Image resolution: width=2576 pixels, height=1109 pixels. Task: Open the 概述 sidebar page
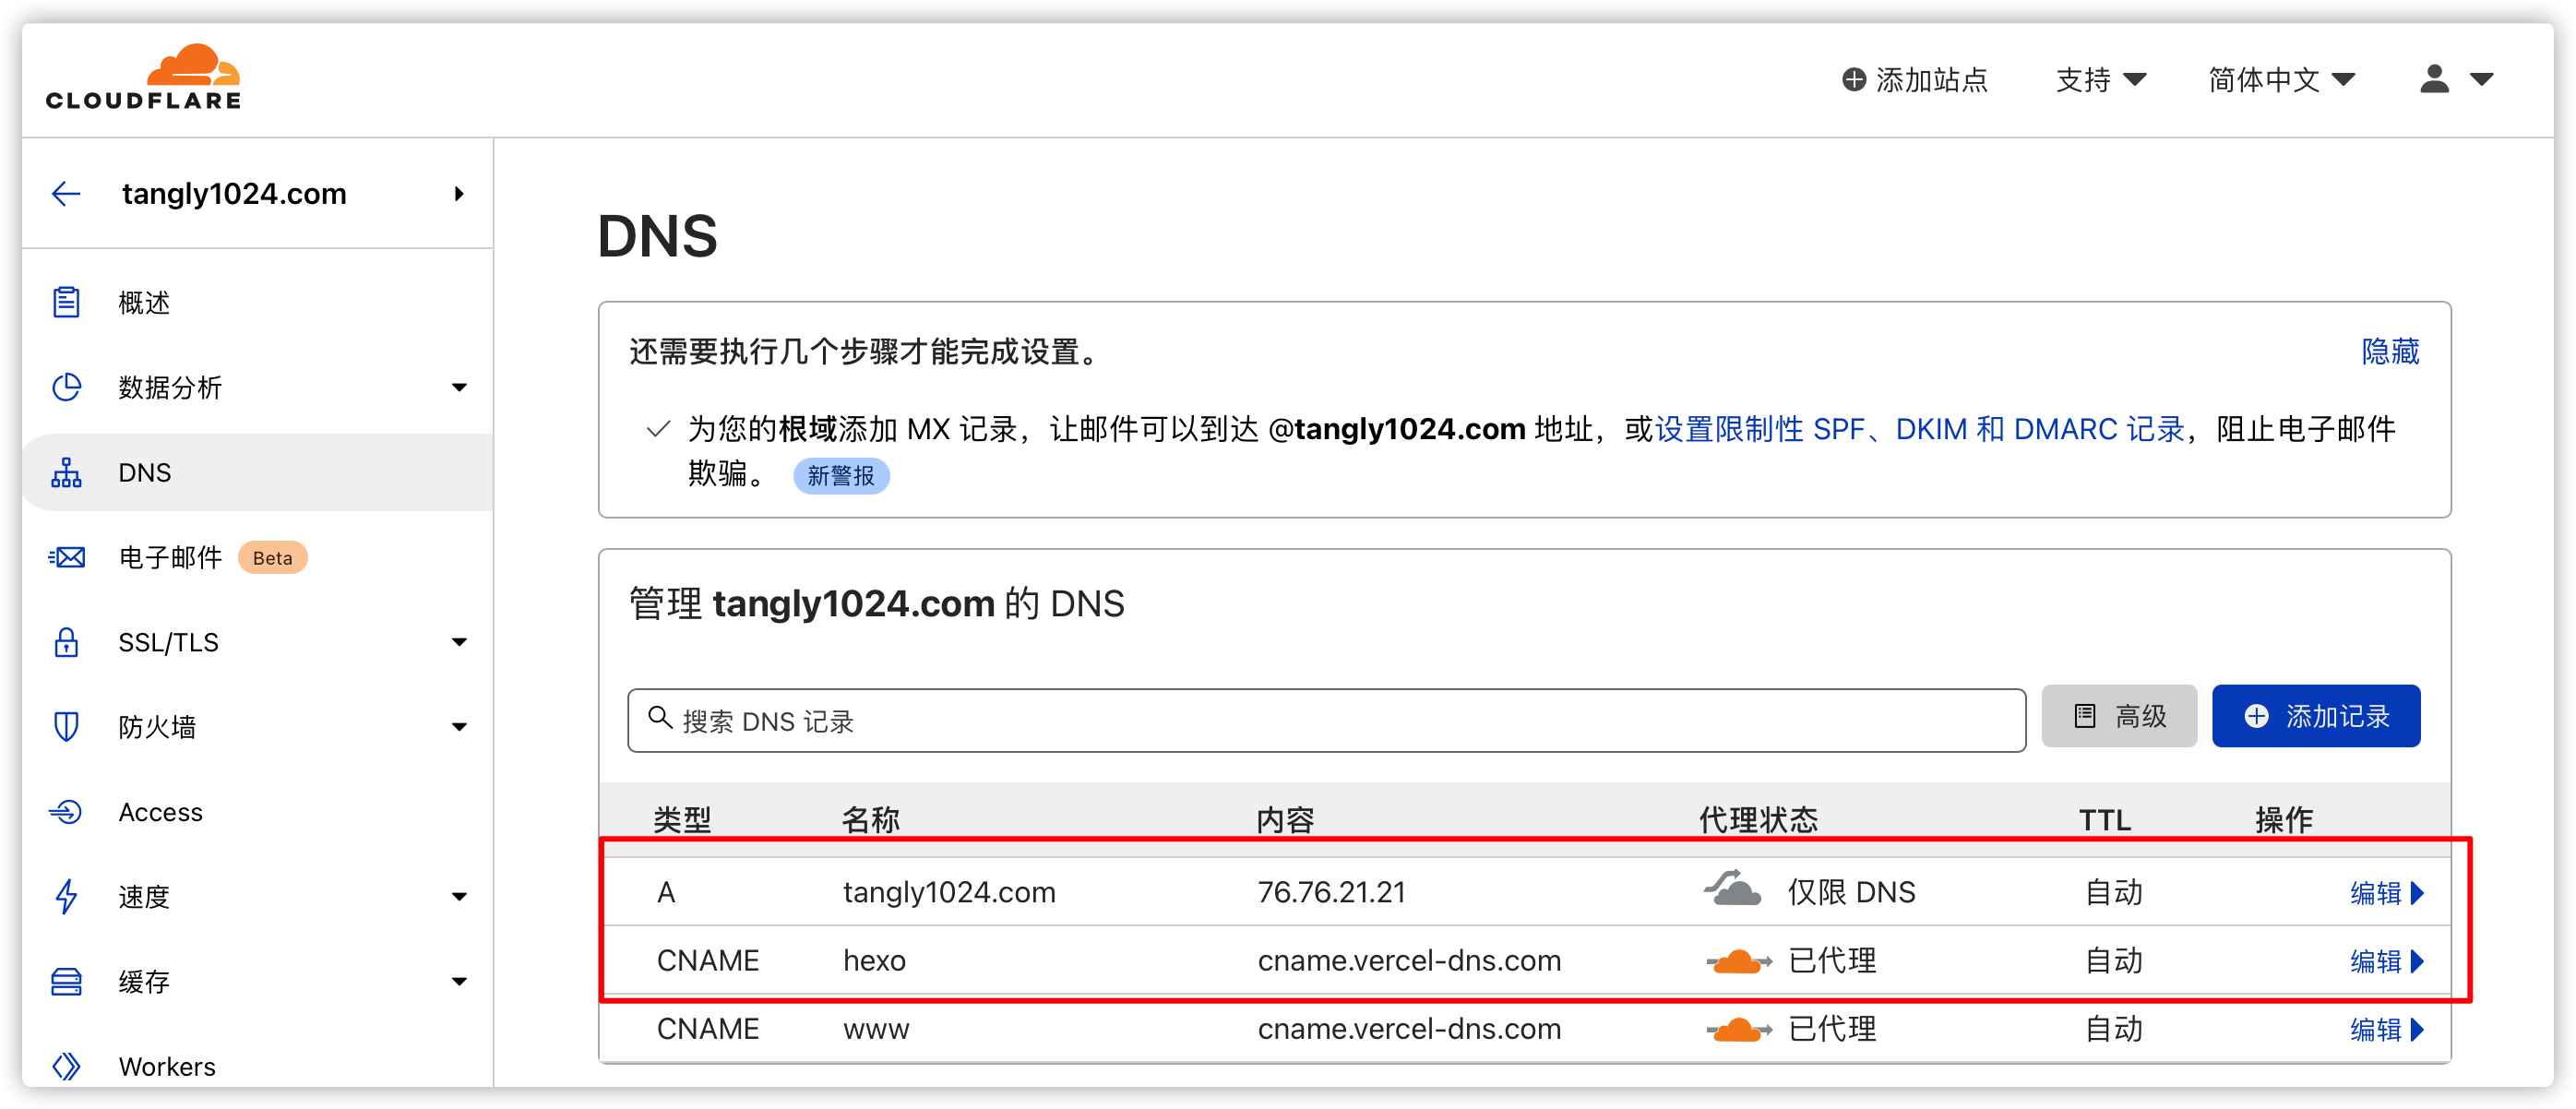(144, 302)
